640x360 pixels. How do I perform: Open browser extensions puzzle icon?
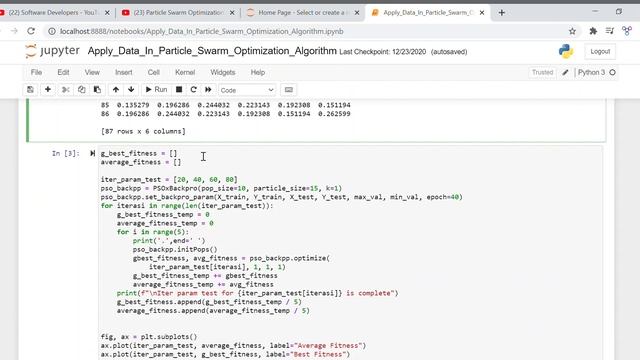pos(593,31)
